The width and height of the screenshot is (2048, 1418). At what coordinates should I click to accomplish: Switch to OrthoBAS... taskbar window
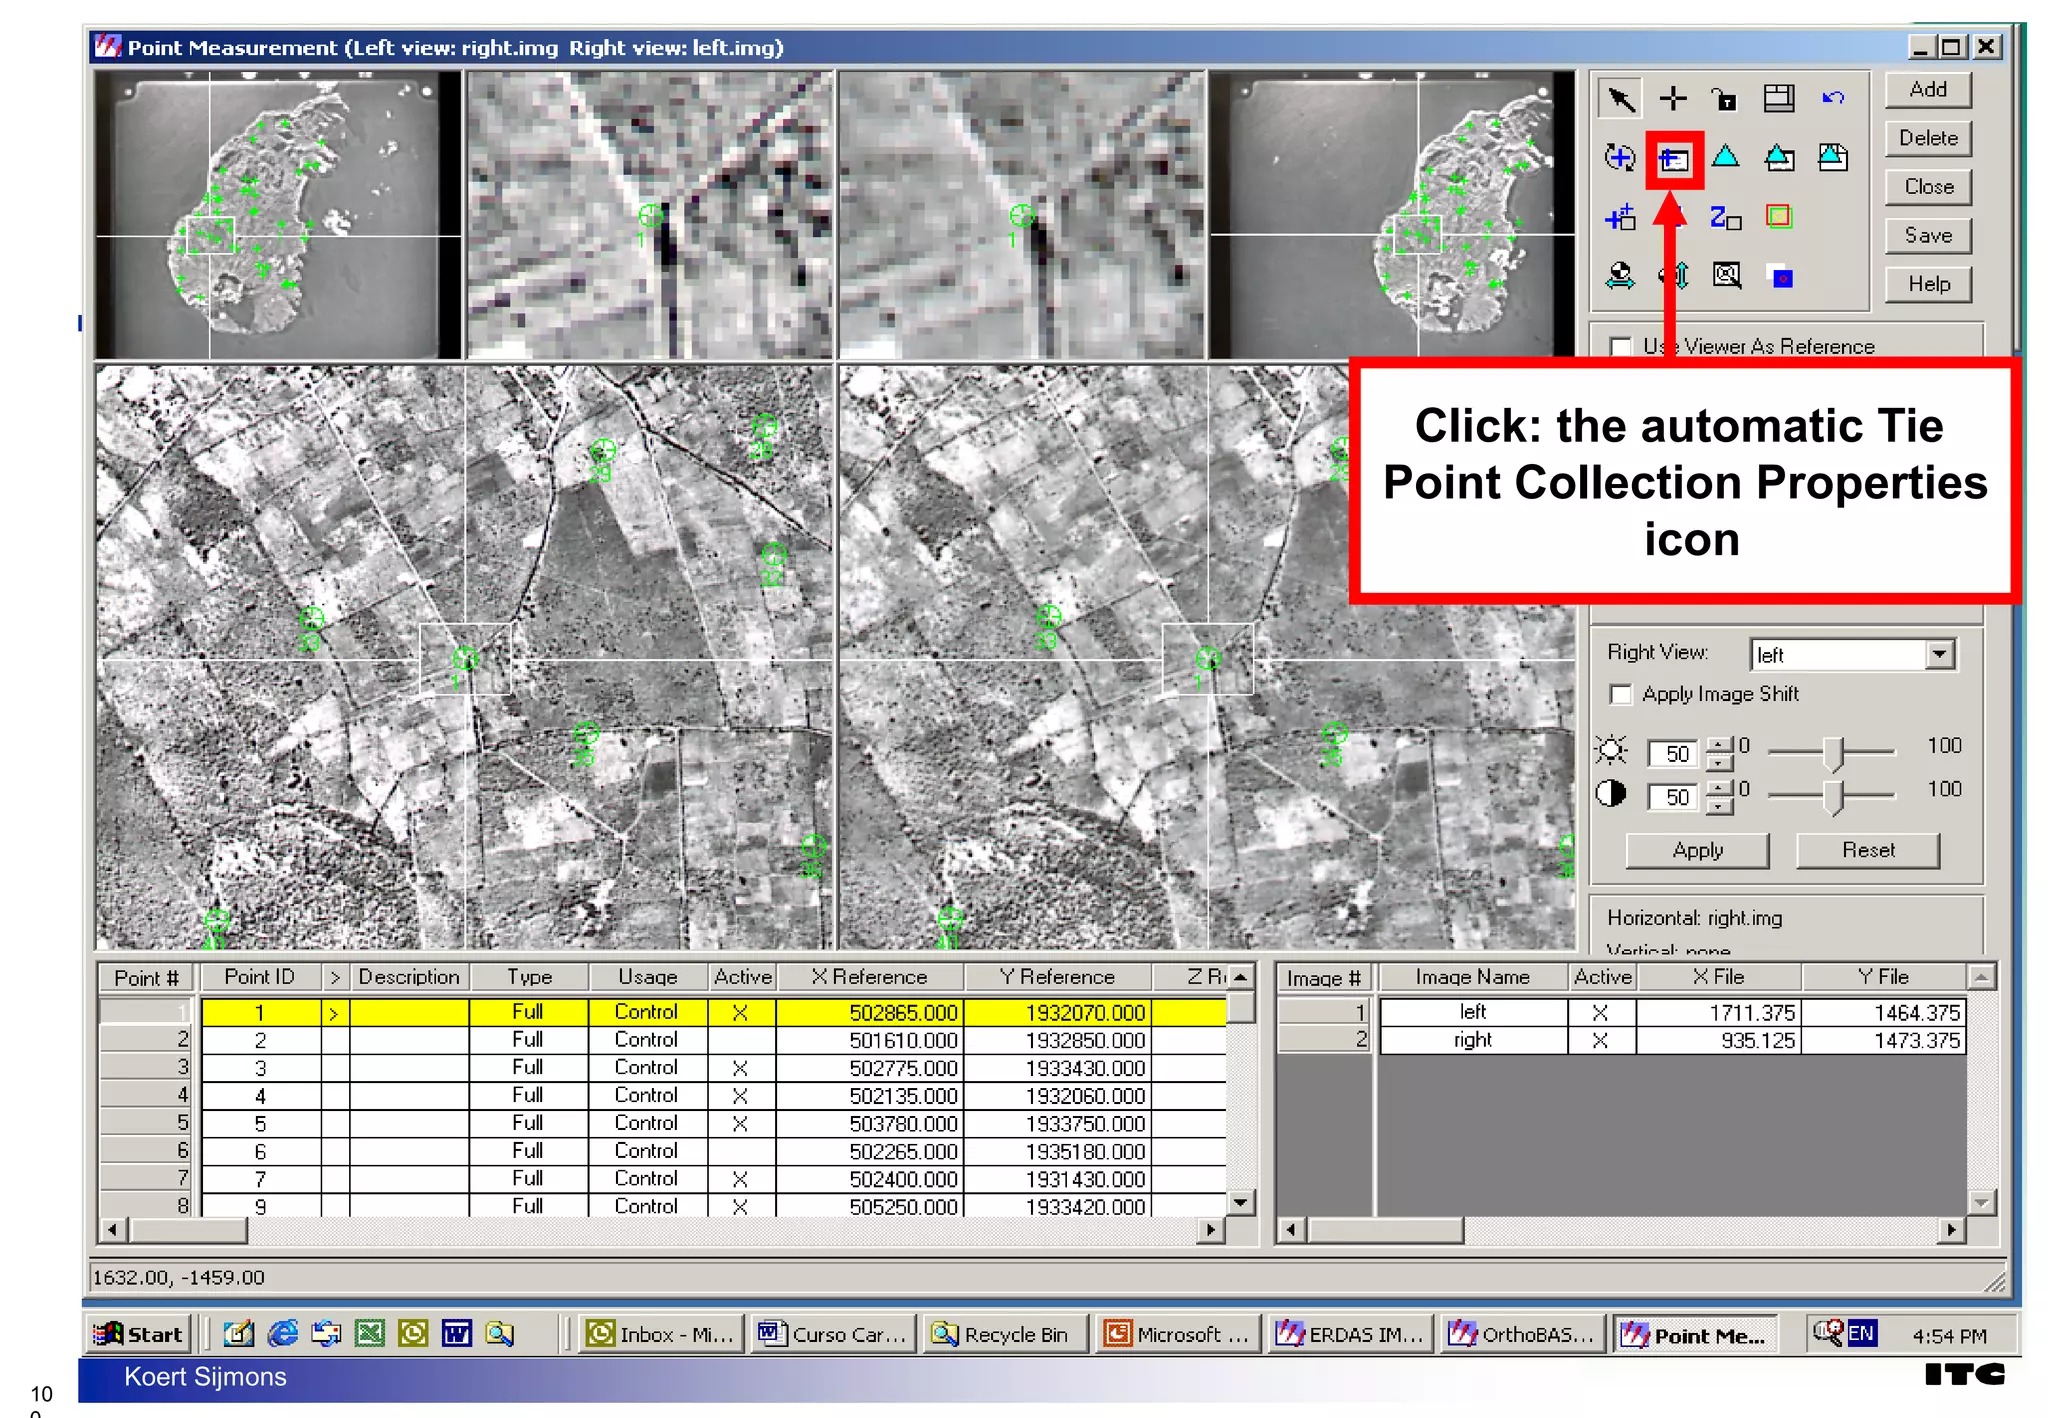(x=1522, y=1334)
